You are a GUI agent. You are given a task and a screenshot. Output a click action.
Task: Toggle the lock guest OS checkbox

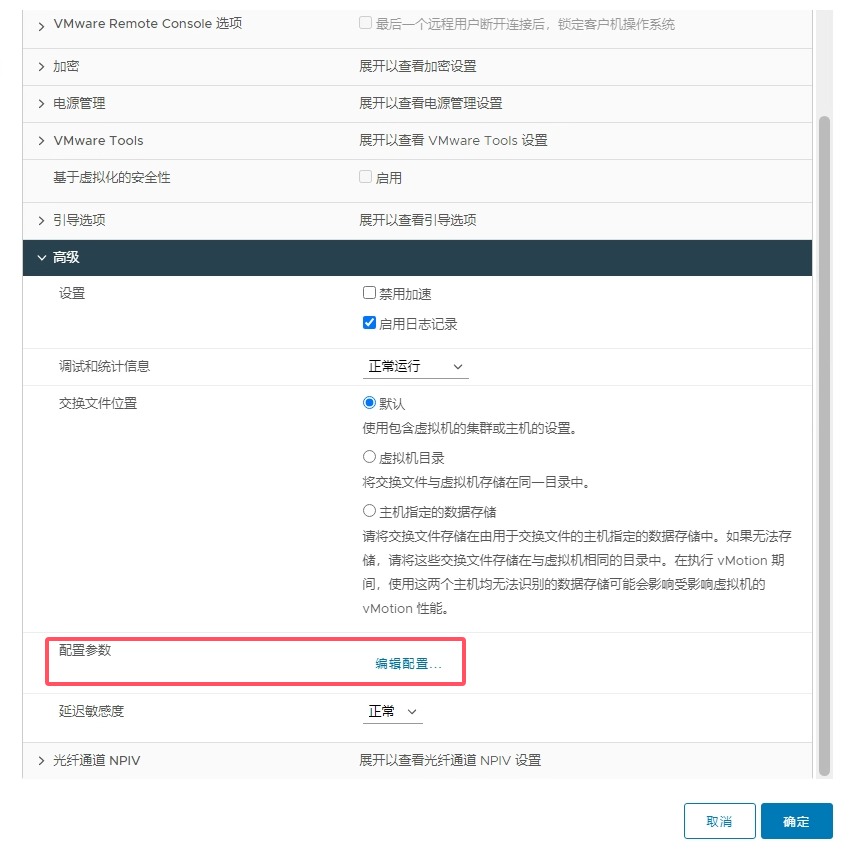[365, 24]
